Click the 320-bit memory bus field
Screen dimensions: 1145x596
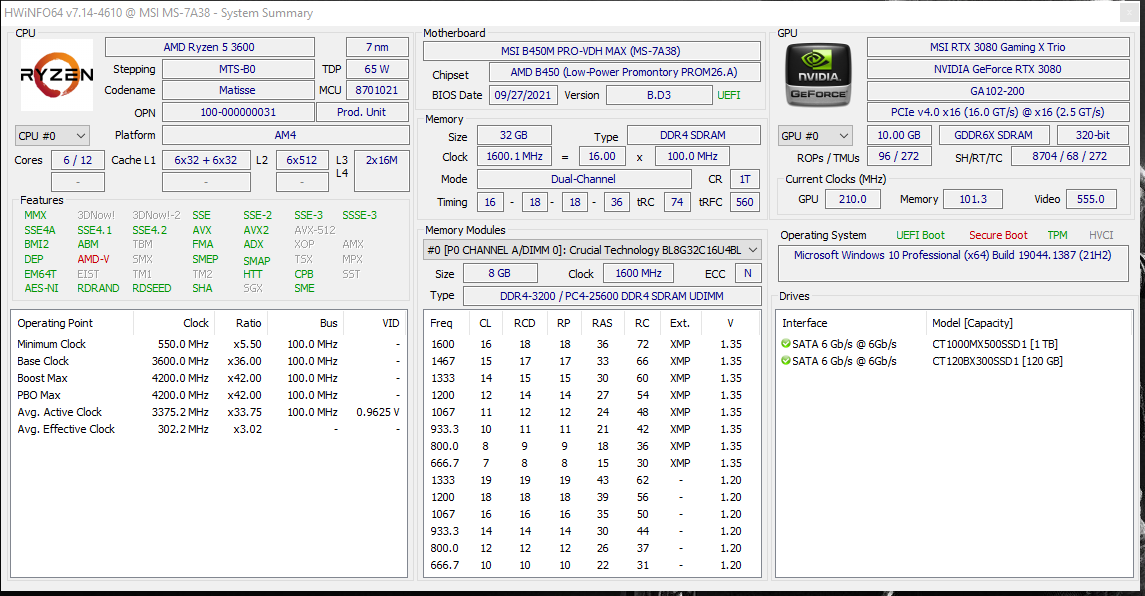point(1092,135)
